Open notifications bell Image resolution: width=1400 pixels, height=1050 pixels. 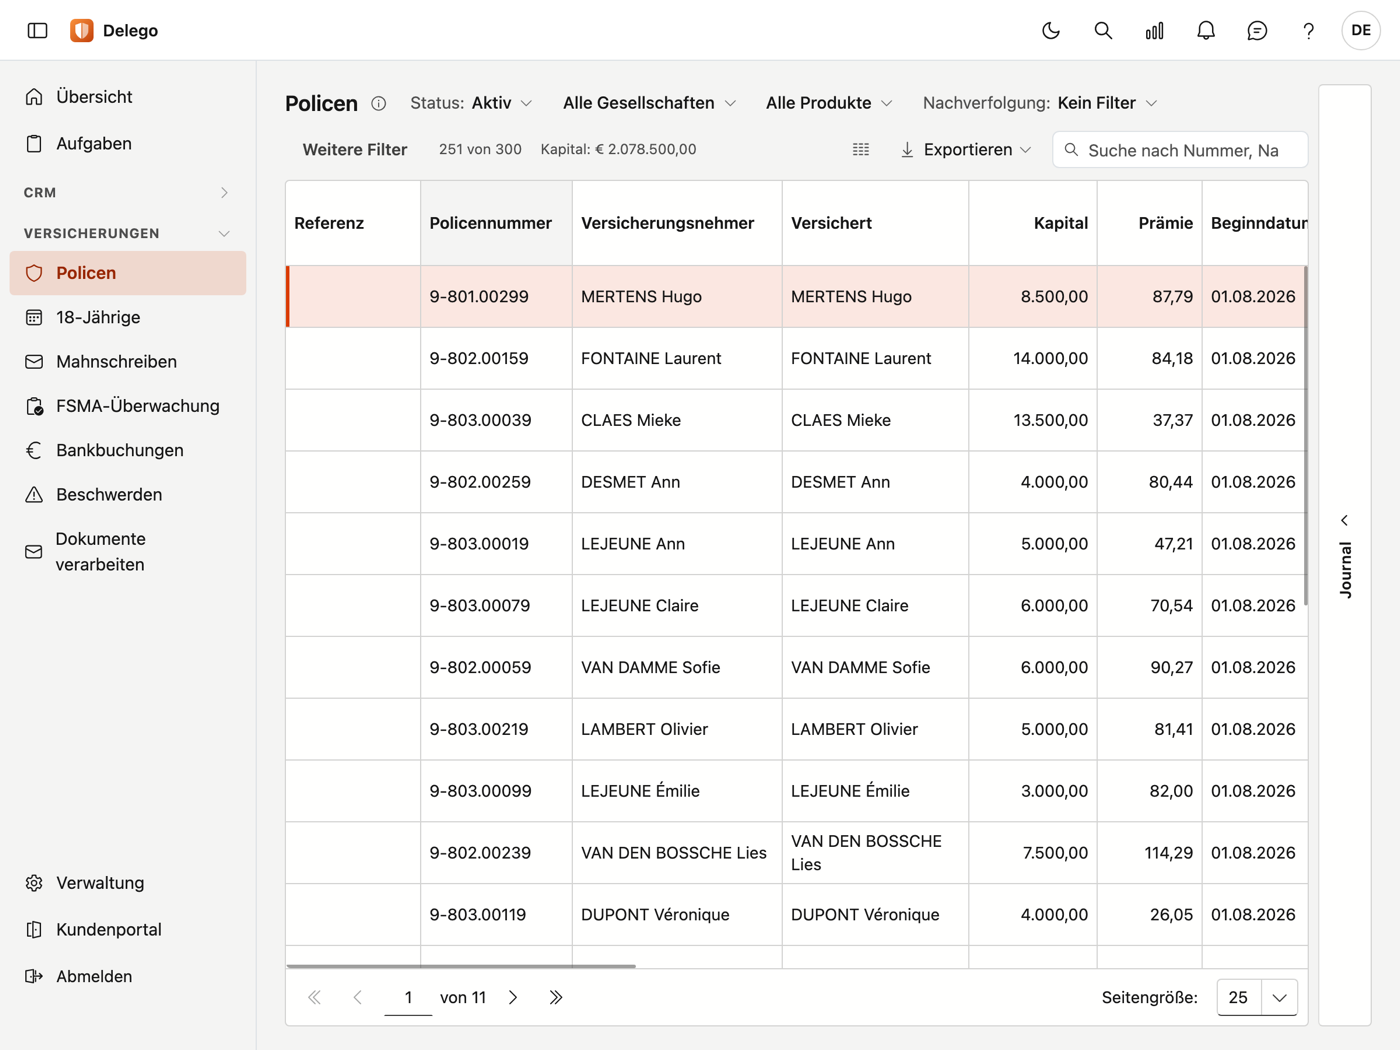(x=1206, y=31)
